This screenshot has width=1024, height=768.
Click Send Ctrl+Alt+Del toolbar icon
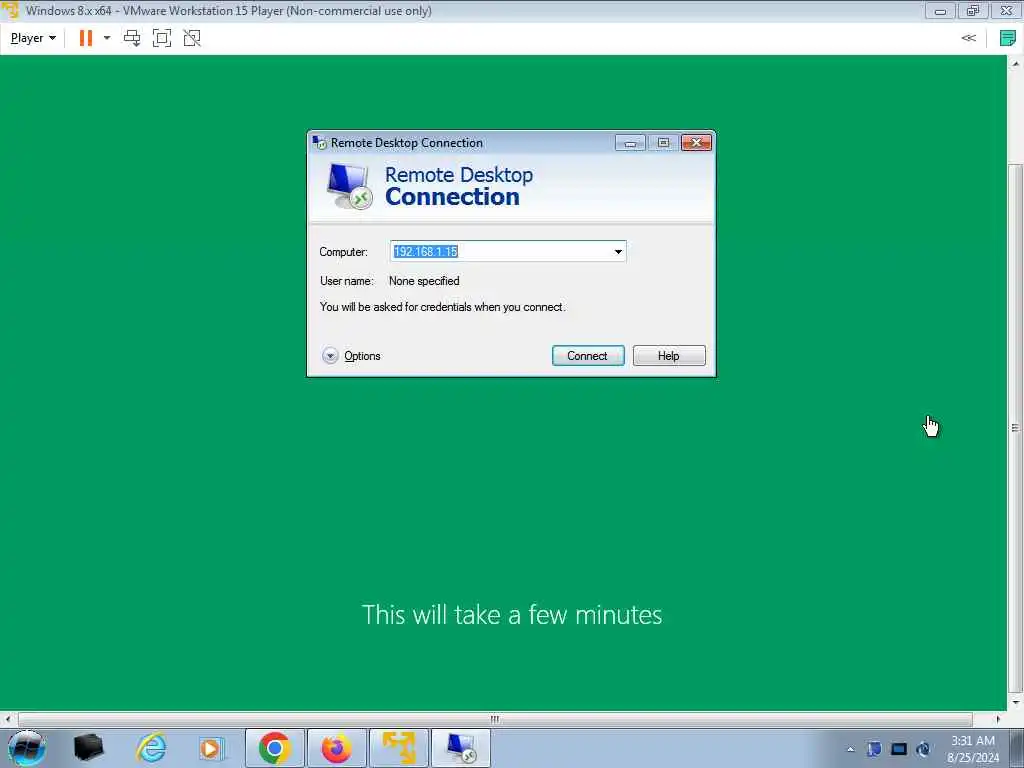pyautogui.click(x=132, y=38)
